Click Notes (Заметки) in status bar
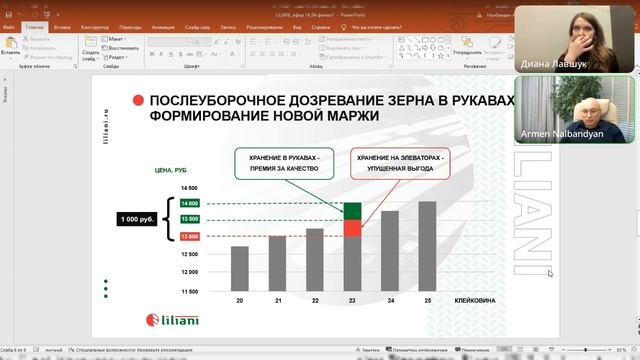The width and height of the screenshot is (640, 360). [x=367, y=350]
